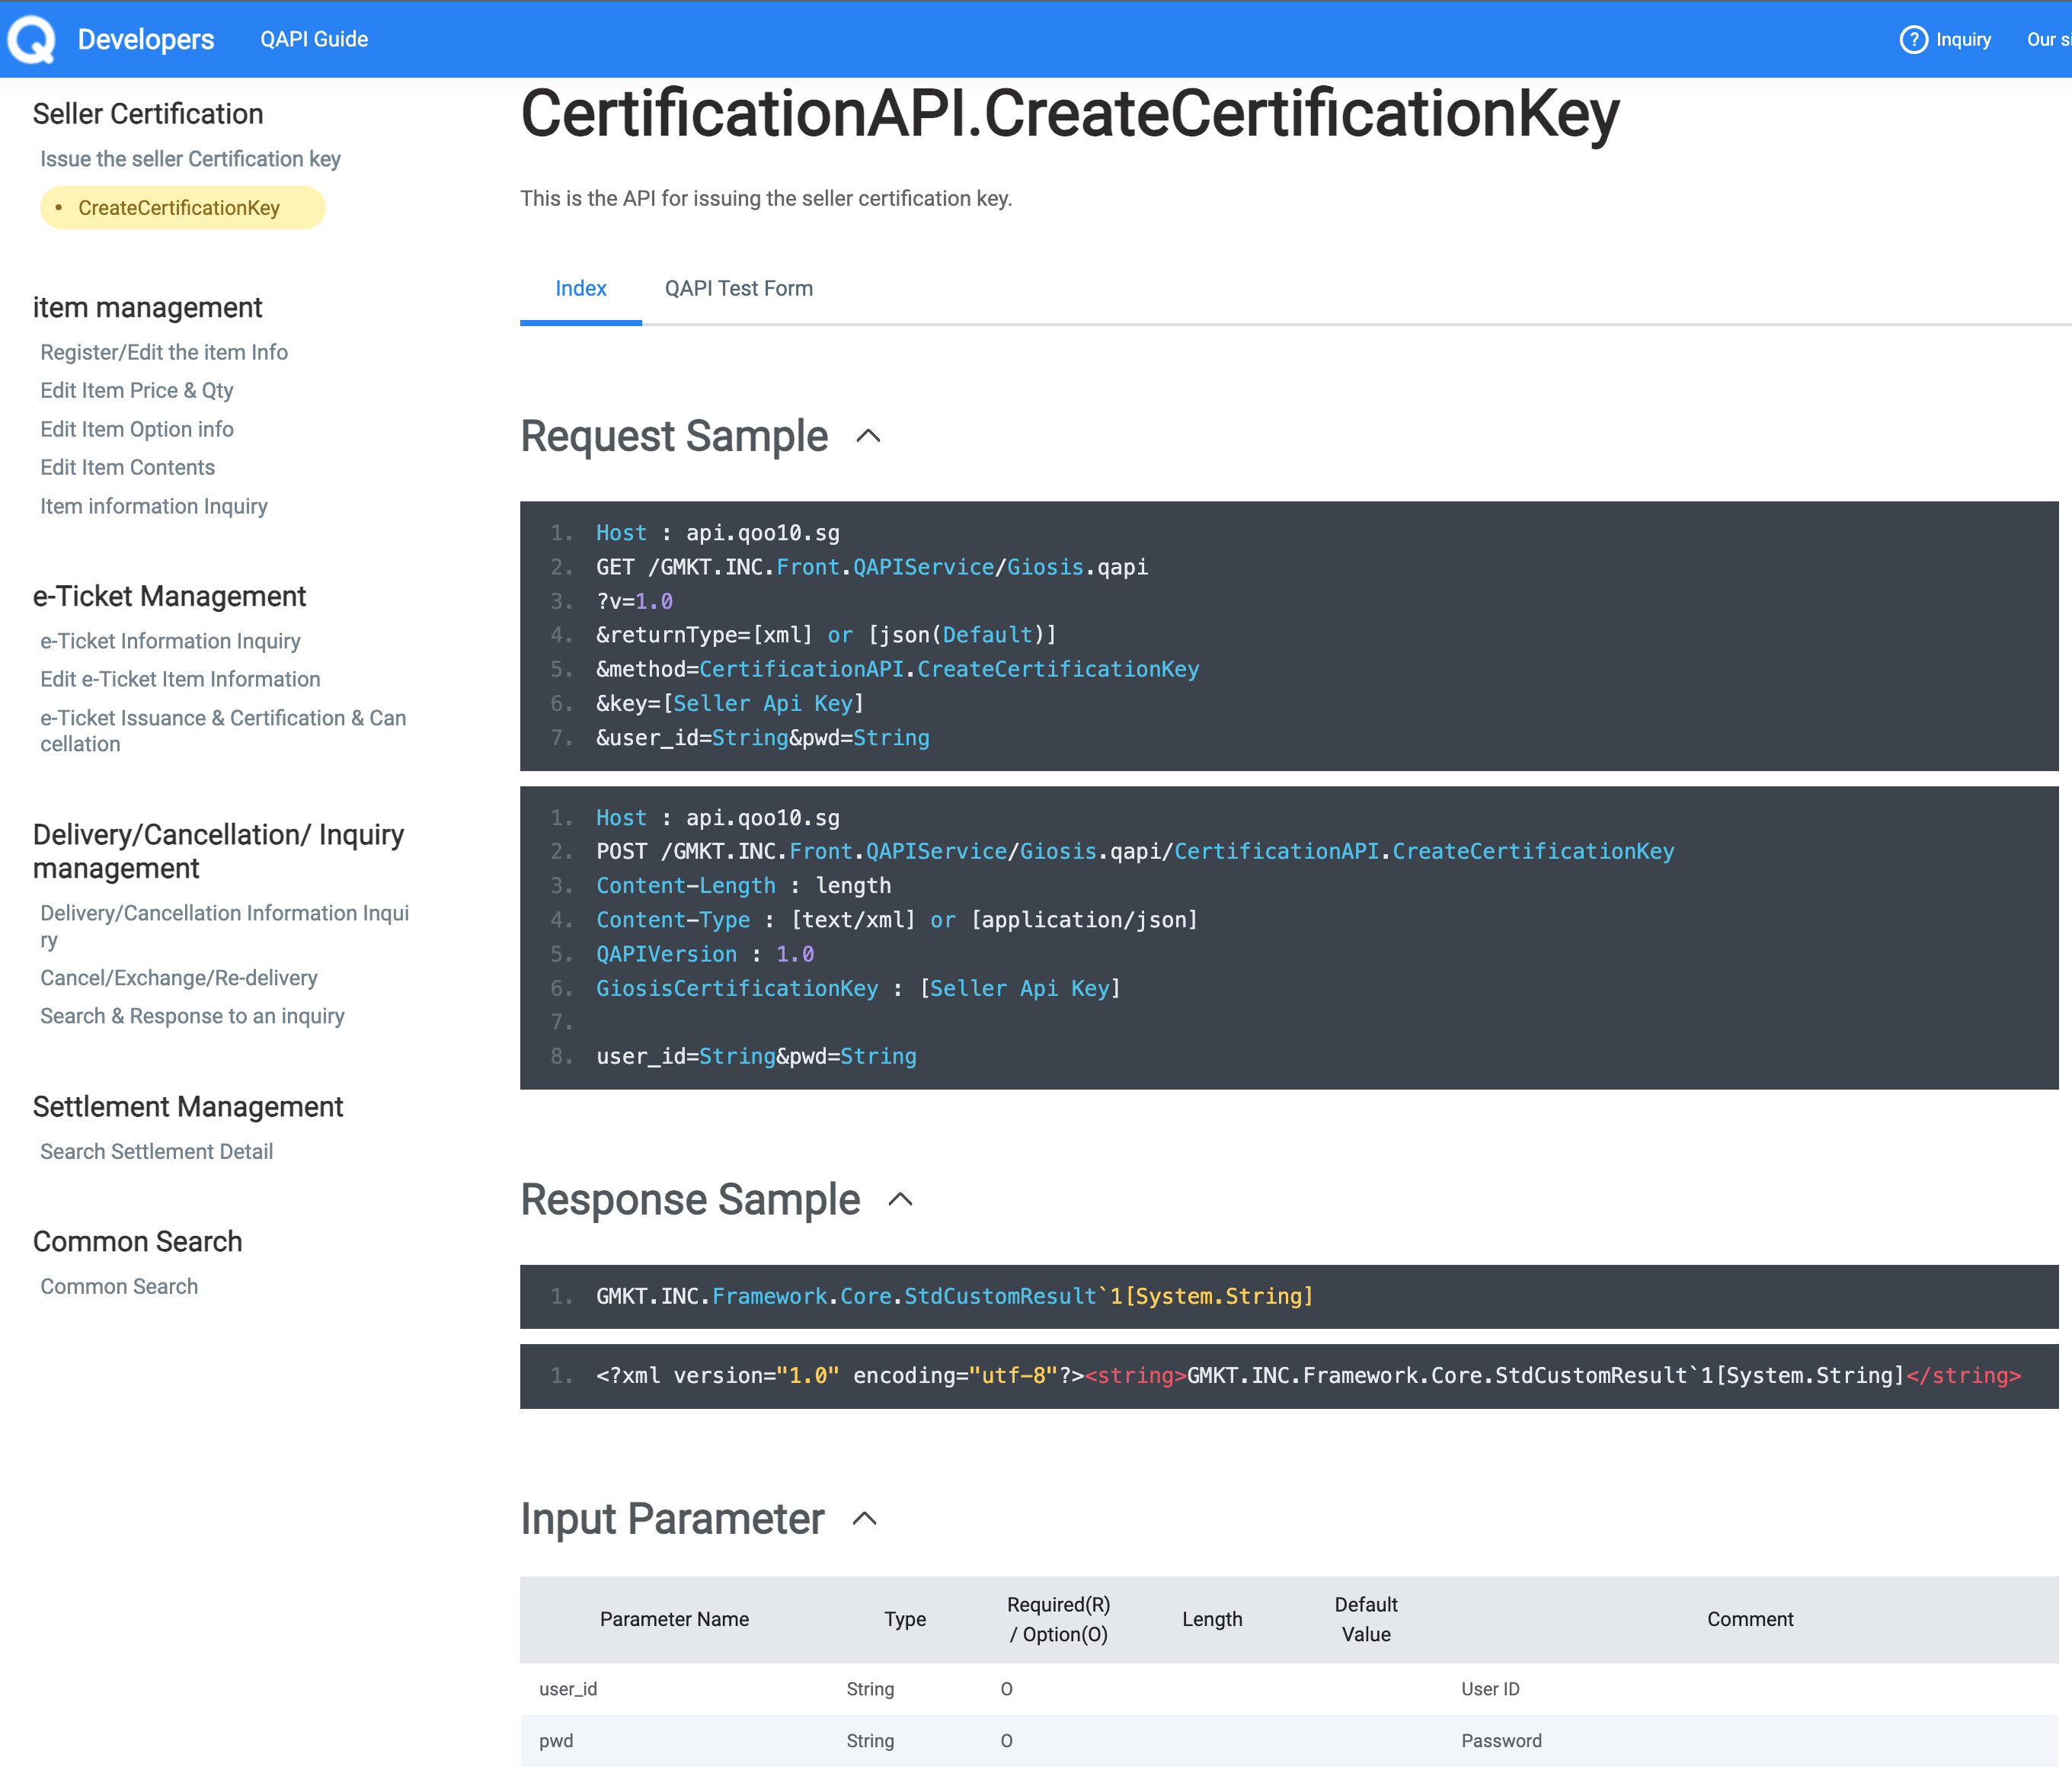This screenshot has width=2072, height=1783.
Task: Click the user_id row in parameter table
Action: click(568, 1689)
